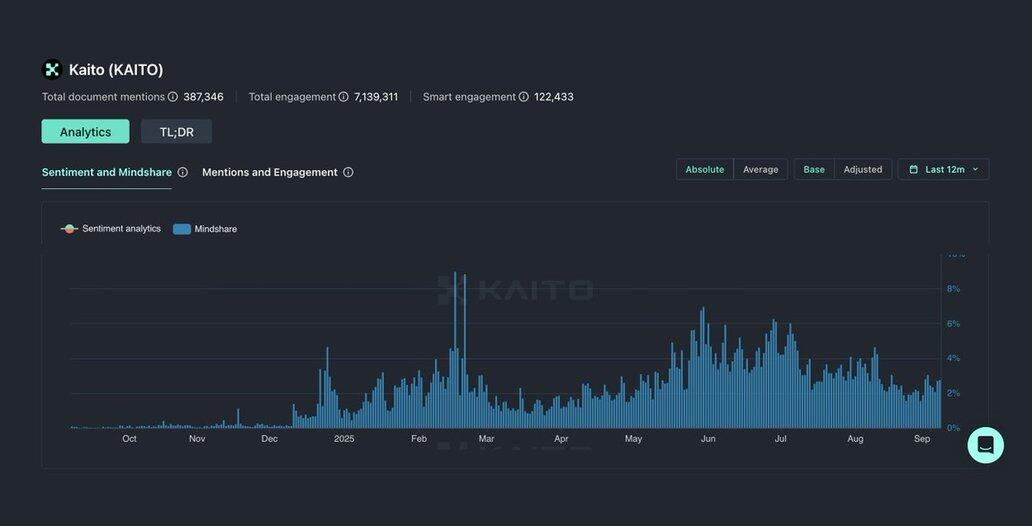This screenshot has height=526, width=1032.
Task: Open the Sentiment and Mindshare tab
Action: 107,172
